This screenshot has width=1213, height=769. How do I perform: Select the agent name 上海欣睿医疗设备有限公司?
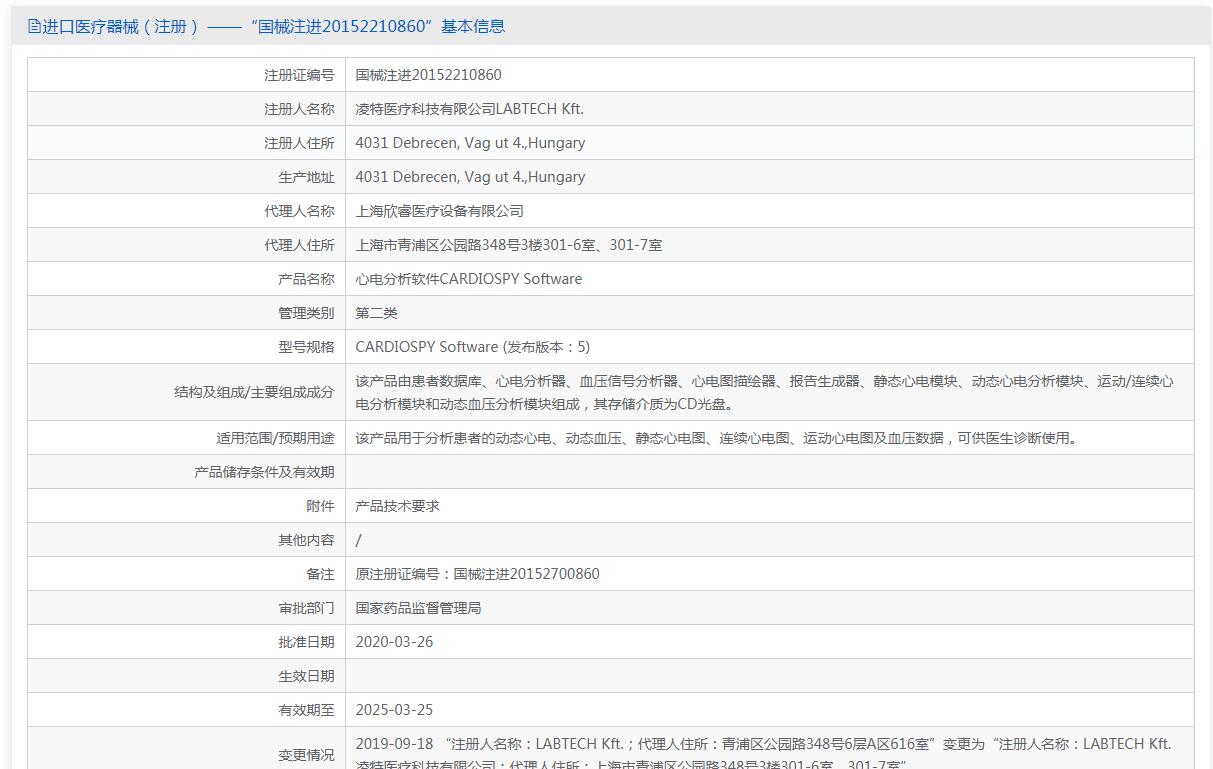click(439, 211)
